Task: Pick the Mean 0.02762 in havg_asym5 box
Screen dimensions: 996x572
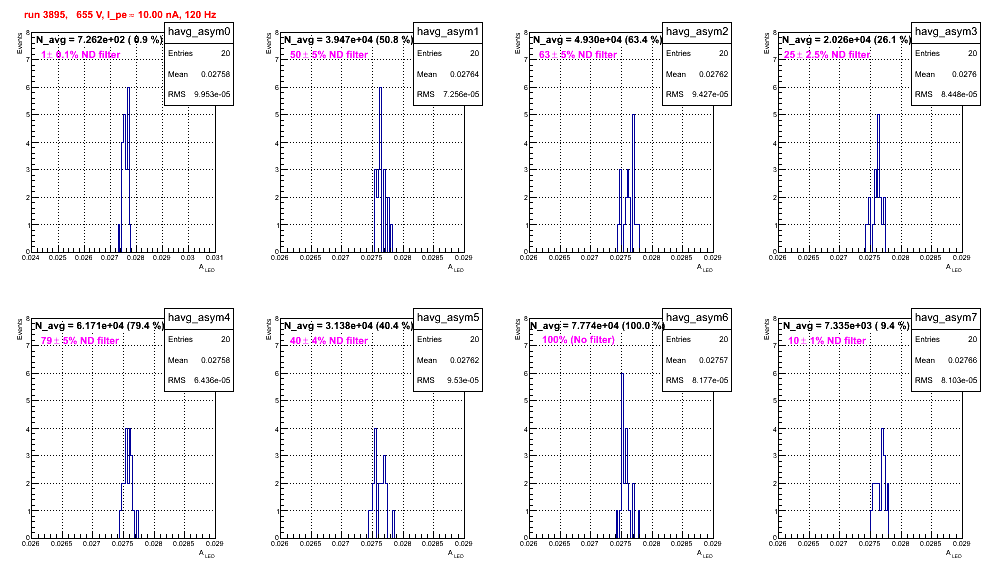Action: pos(464,360)
